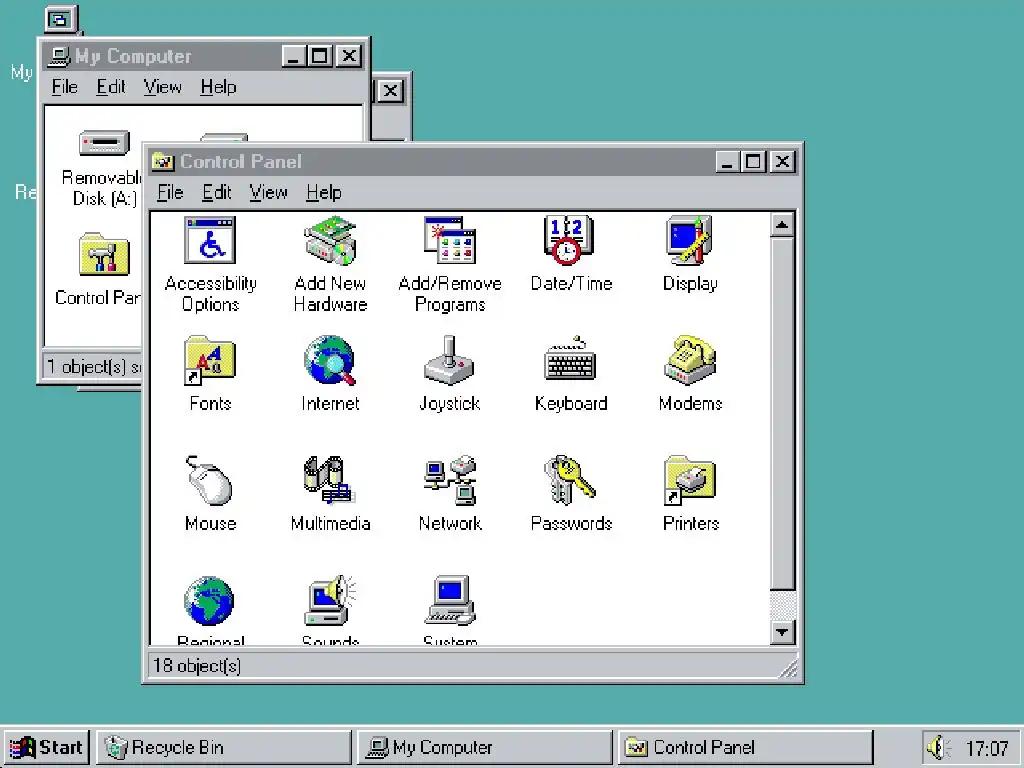
Task: Click the '1 object(s)' My Computer status text
Action: click(93, 366)
